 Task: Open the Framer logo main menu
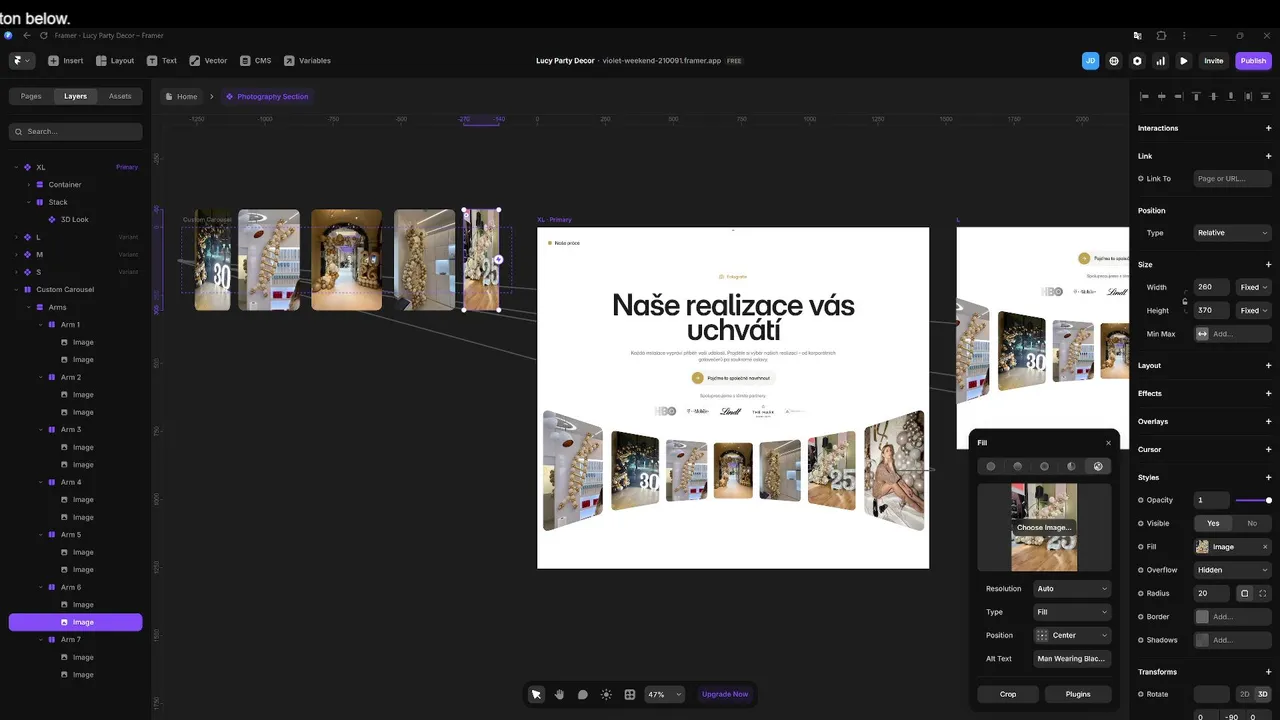[x=21, y=61]
